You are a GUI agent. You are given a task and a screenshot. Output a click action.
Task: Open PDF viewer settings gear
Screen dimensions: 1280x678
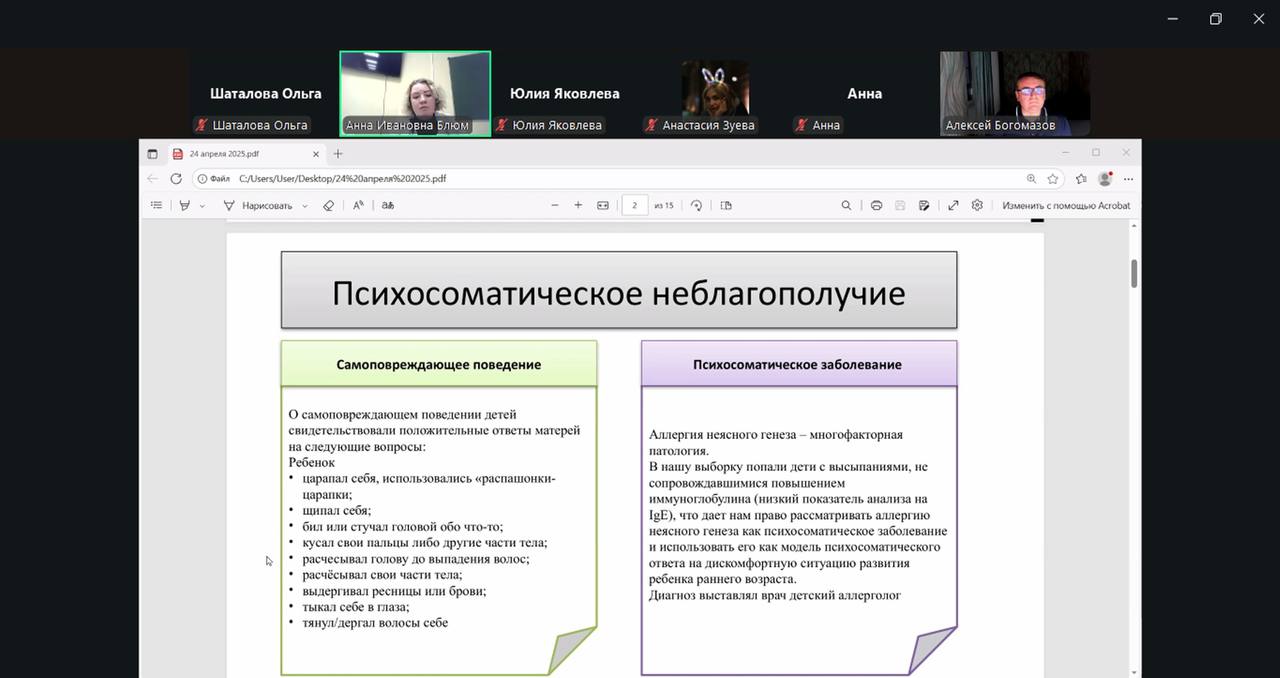977,205
